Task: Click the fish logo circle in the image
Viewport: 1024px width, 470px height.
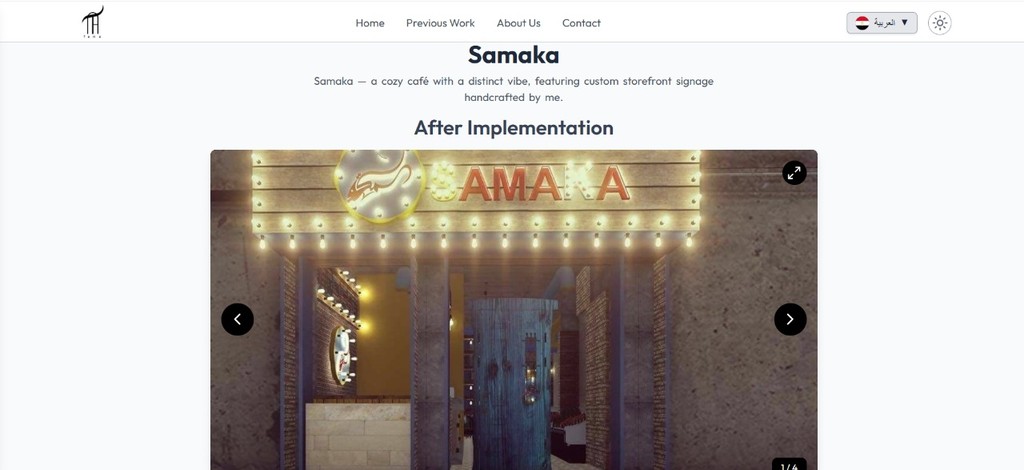Action: tap(379, 184)
